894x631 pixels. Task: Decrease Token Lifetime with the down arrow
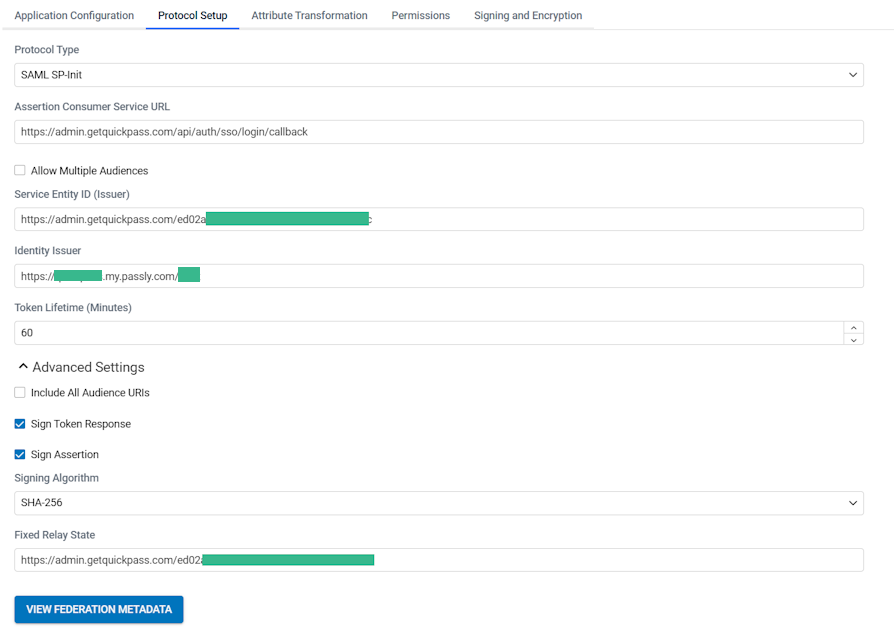click(x=853, y=340)
